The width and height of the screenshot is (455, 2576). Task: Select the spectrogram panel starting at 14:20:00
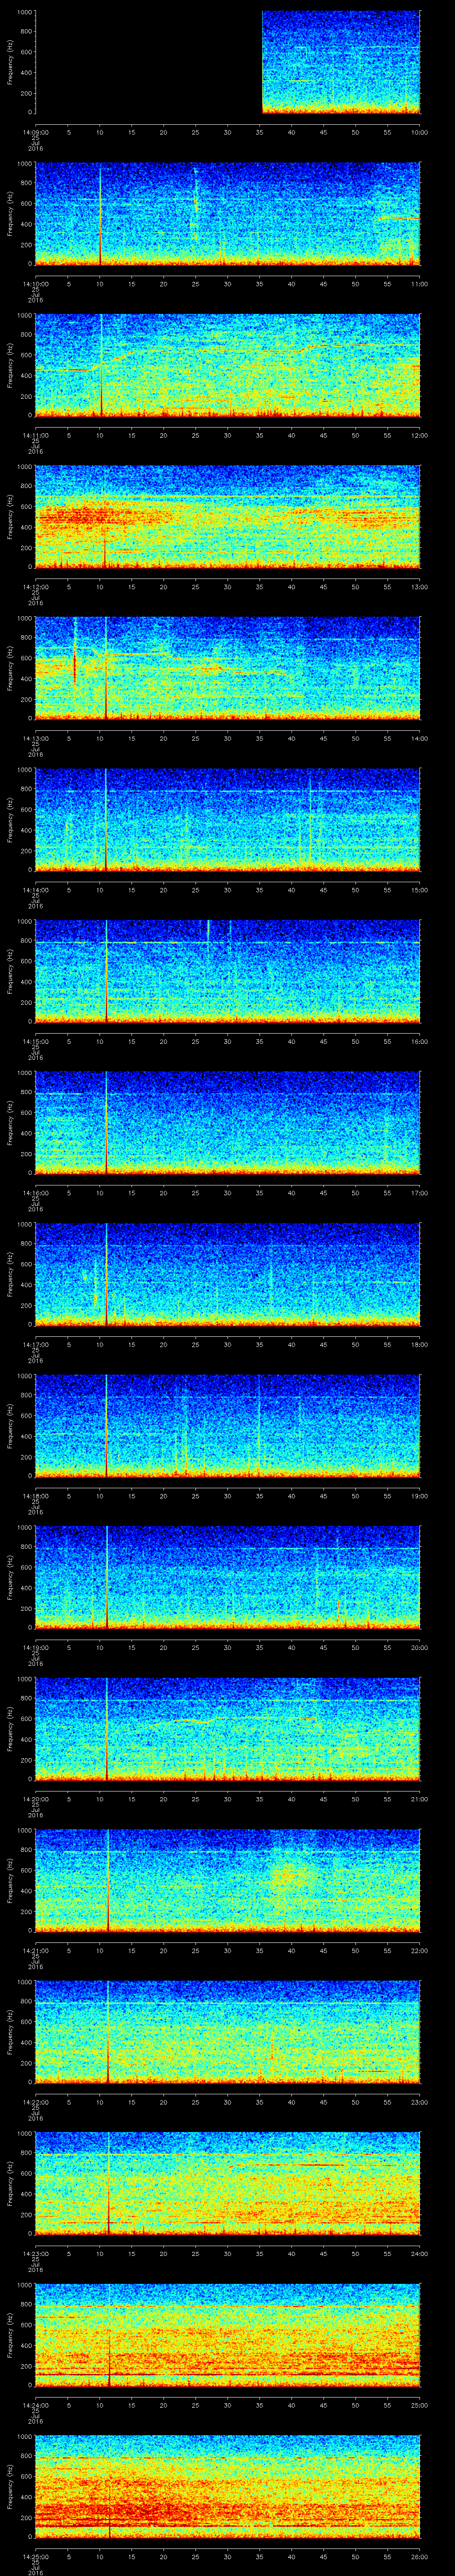pyautogui.click(x=227, y=1728)
